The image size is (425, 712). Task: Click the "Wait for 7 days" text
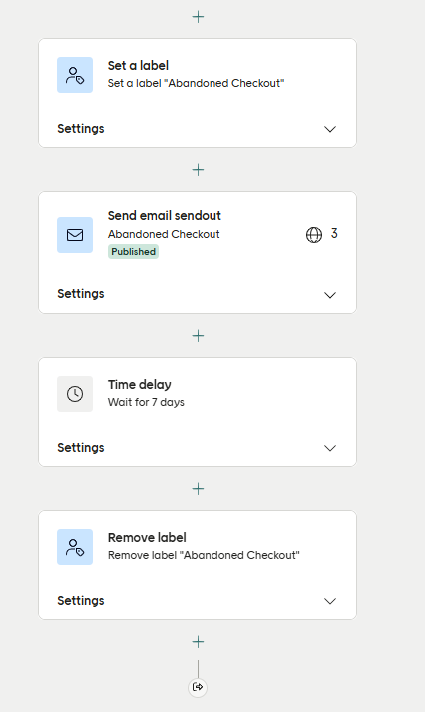[146, 402]
